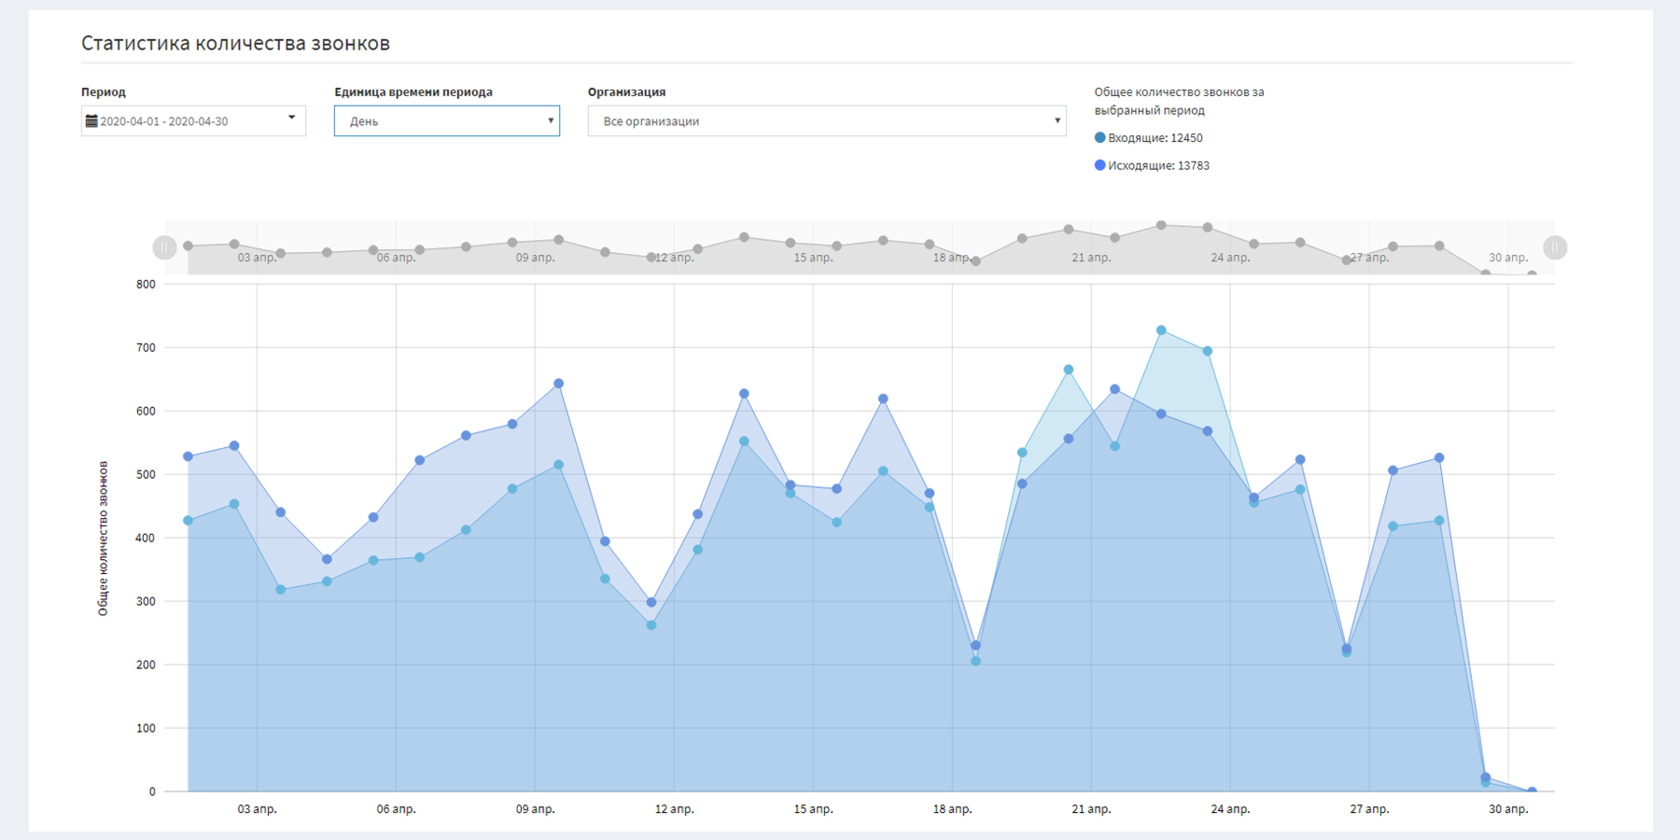Screen dimensions: 1680x840
Task: Click the 30 апр. label on the bottom axis
Action: pyautogui.click(x=1508, y=809)
